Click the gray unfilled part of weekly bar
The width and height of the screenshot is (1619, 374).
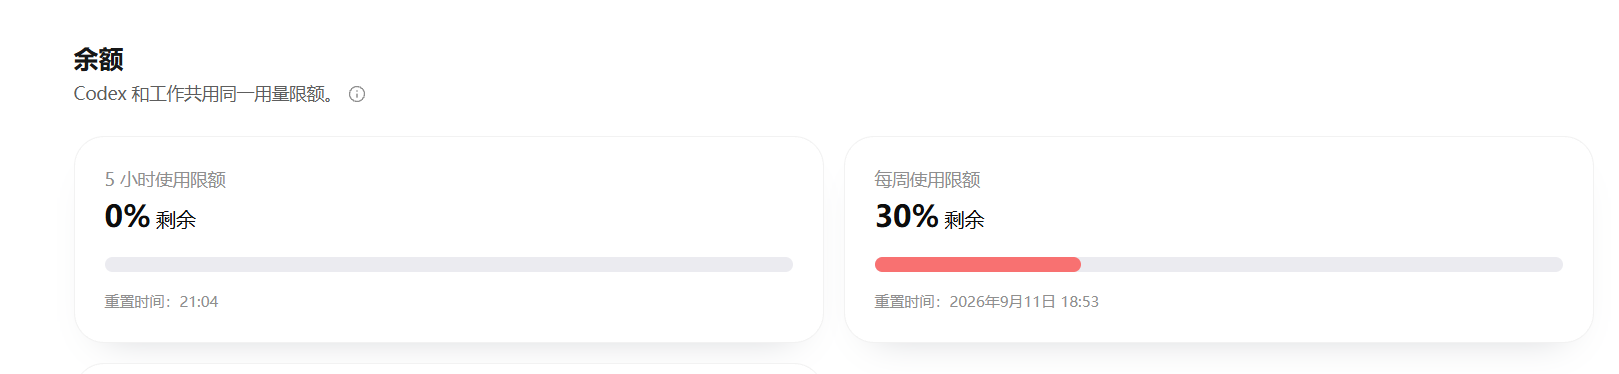click(x=1322, y=265)
